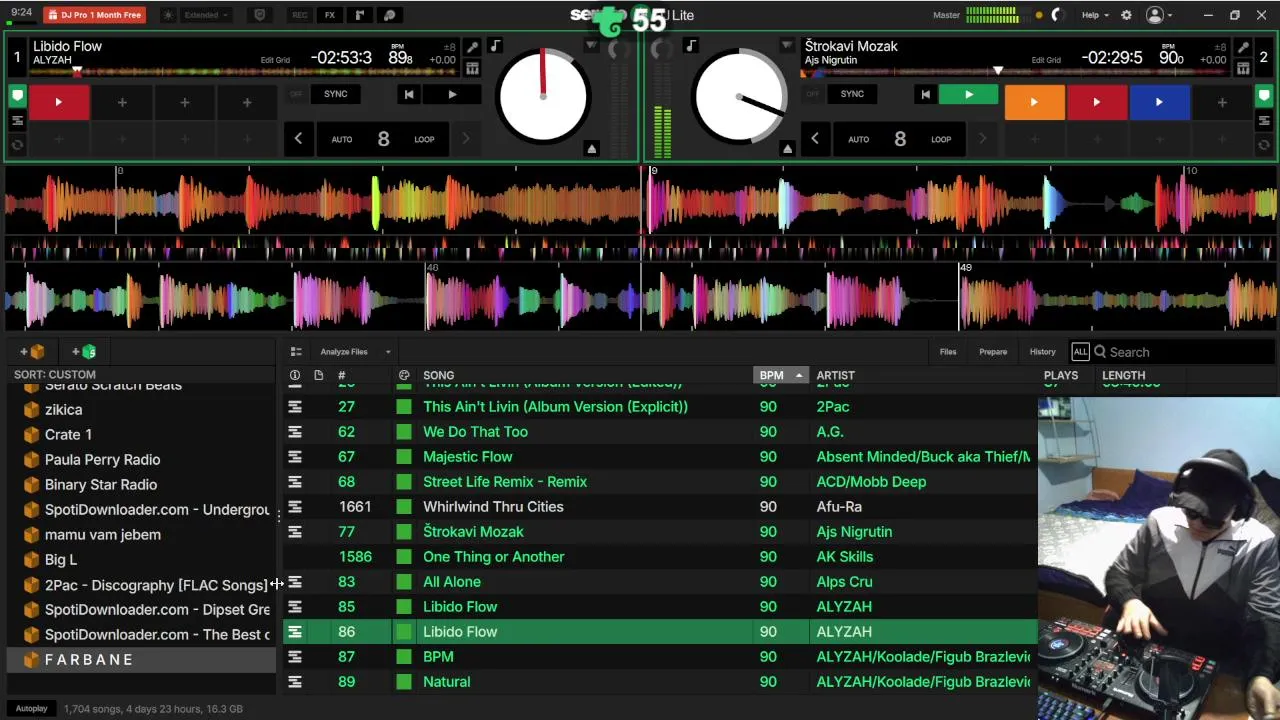Toggle key lock note icon on deck 2
The width and height of the screenshot is (1280, 720).
click(x=691, y=46)
